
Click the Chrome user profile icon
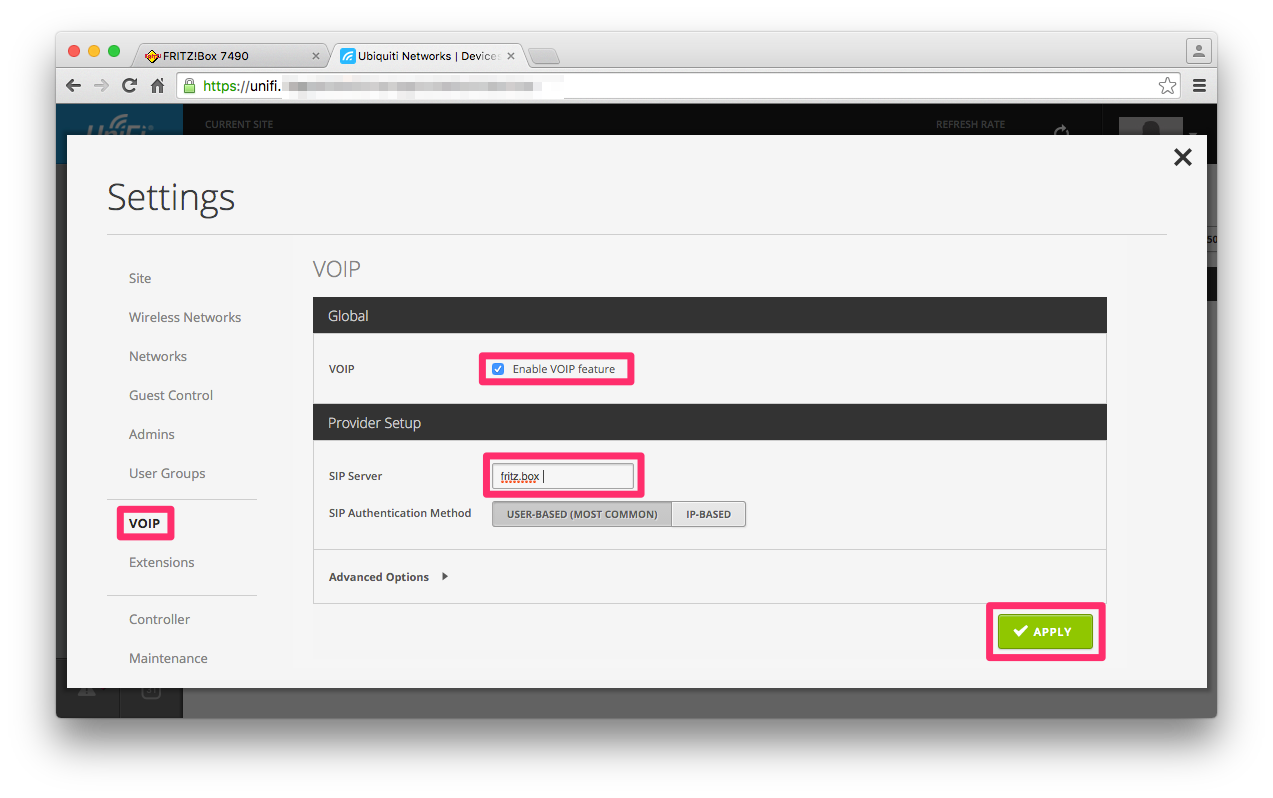pos(1198,51)
